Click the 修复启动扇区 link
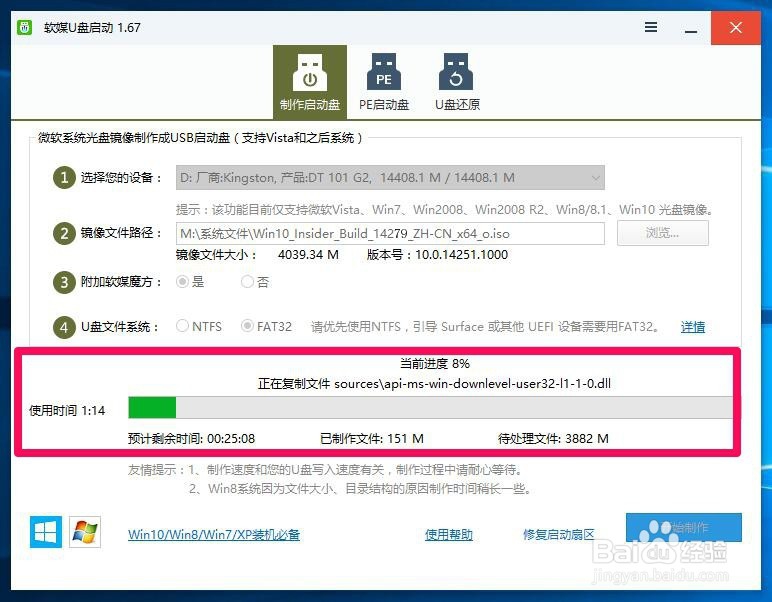 click(x=559, y=535)
